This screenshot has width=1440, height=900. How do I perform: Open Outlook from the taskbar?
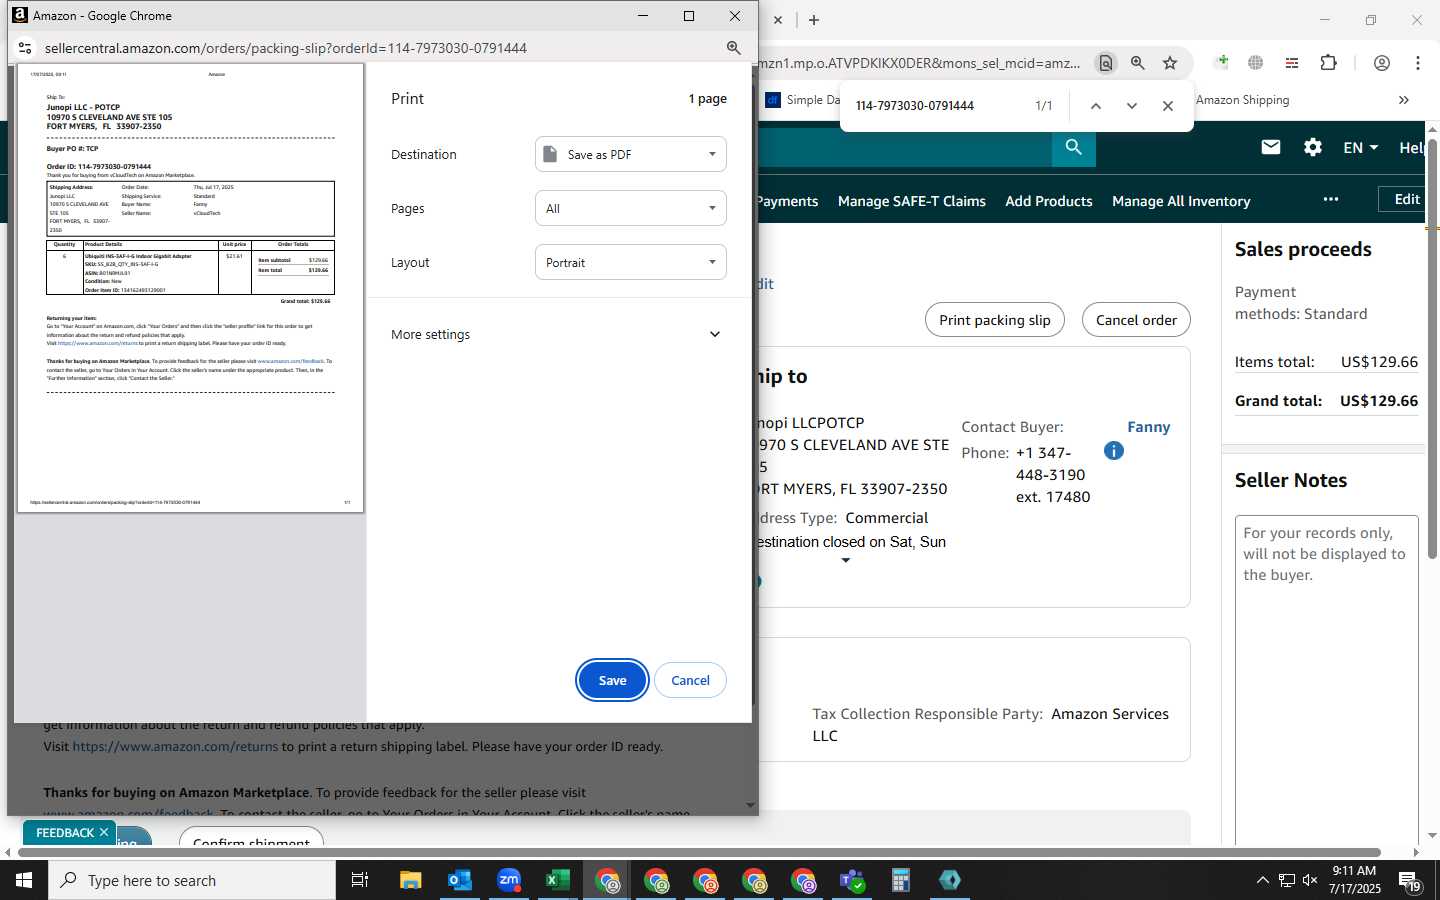(460, 880)
